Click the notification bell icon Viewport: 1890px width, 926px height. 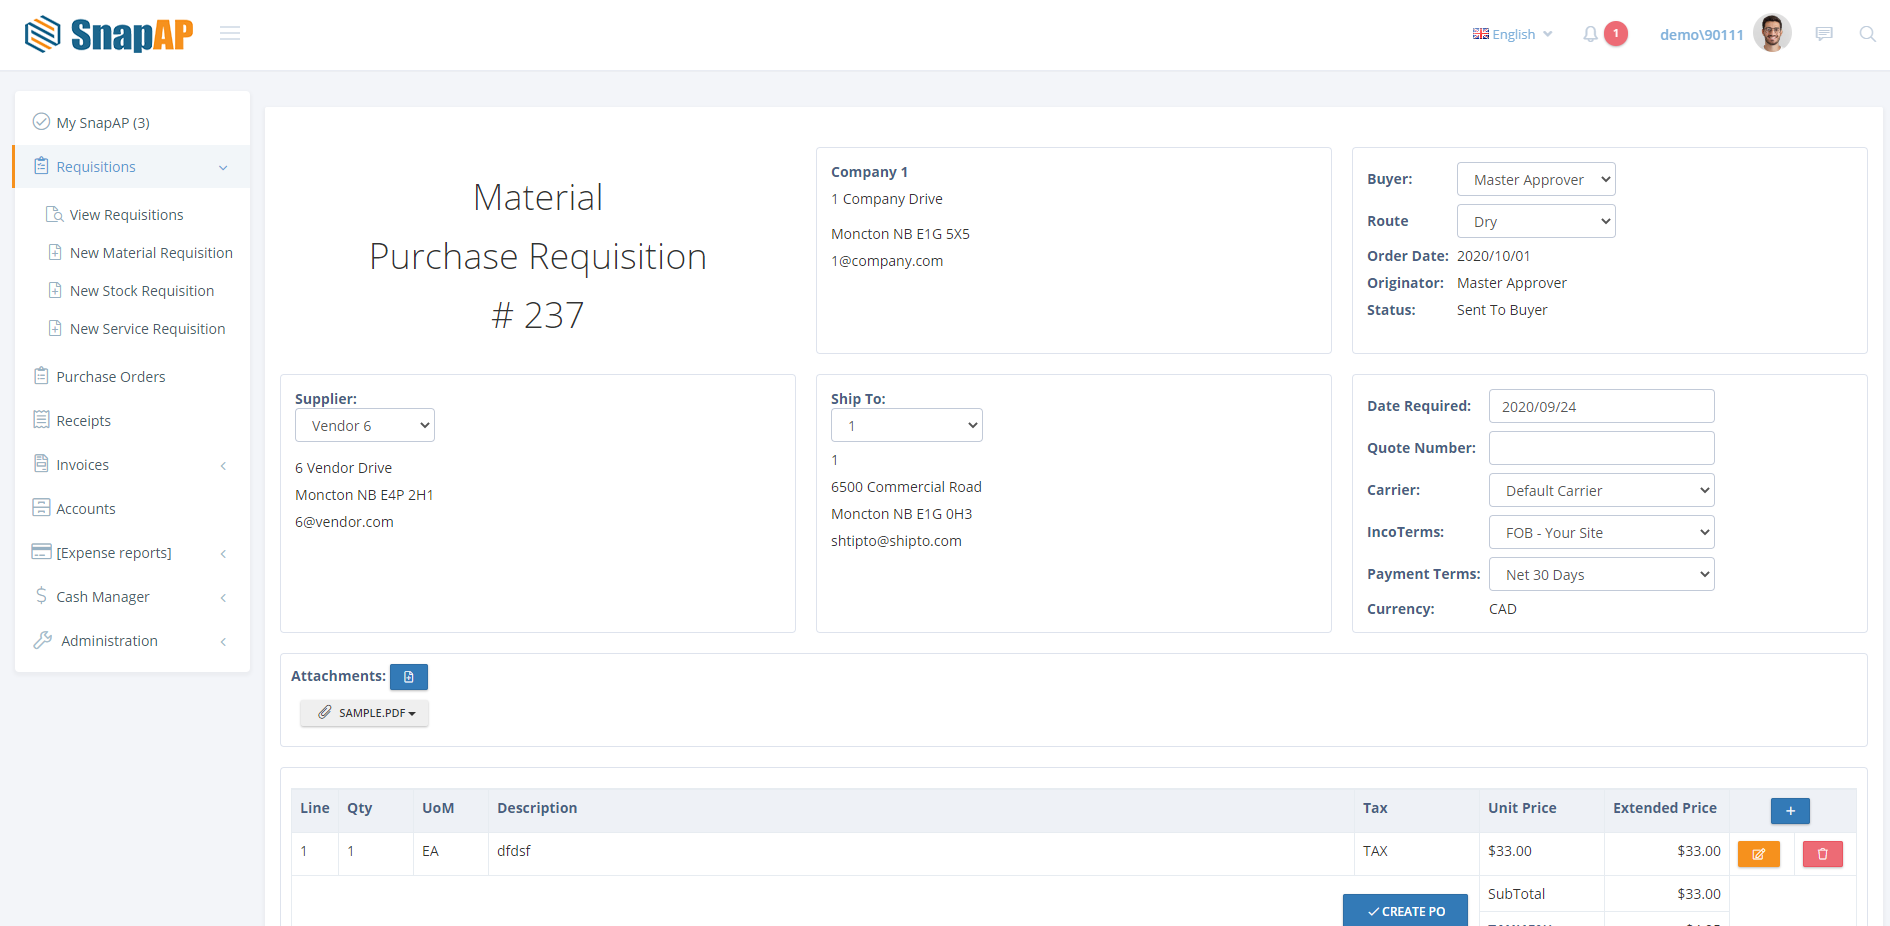click(1590, 35)
